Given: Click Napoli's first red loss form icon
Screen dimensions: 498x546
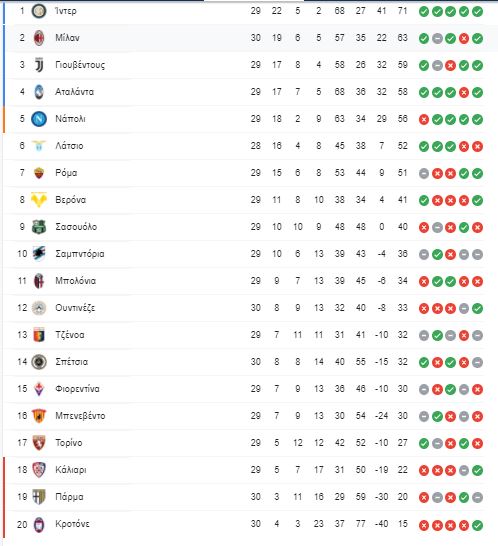Looking at the screenshot, I should pos(424,119).
